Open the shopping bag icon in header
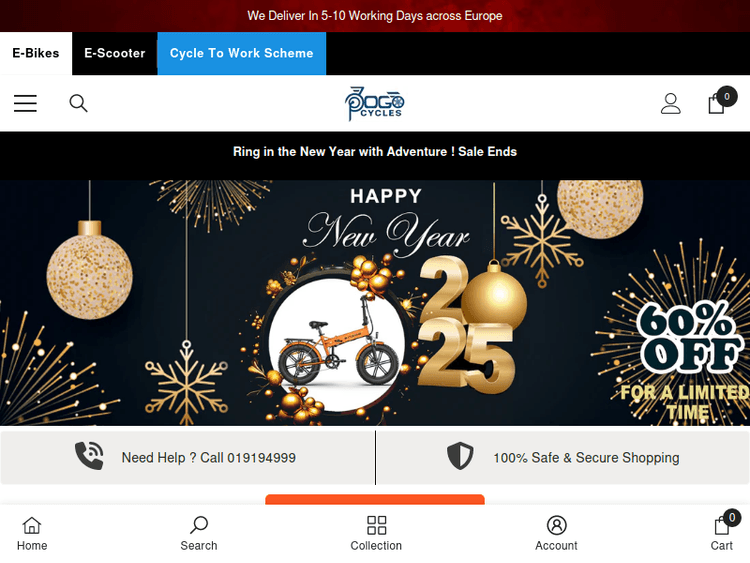Viewport: 750px width, 563px height. (x=717, y=103)
